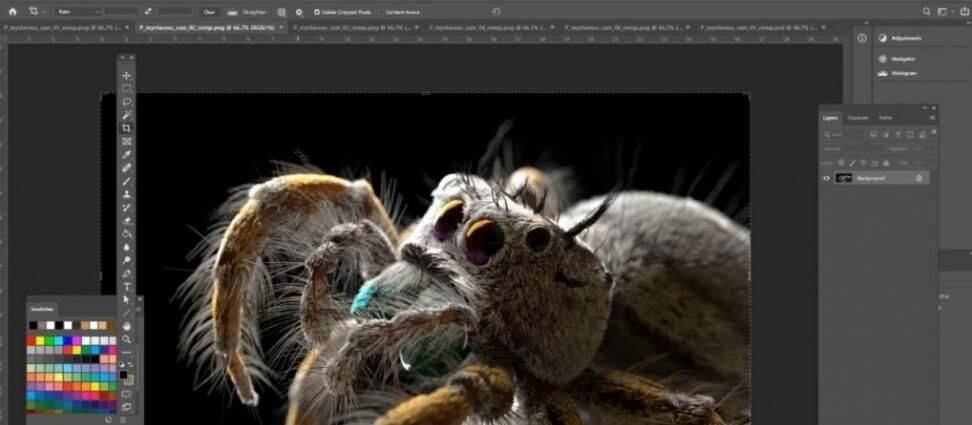Select the Zoom tool in toolbar

(x=127, y=339)
